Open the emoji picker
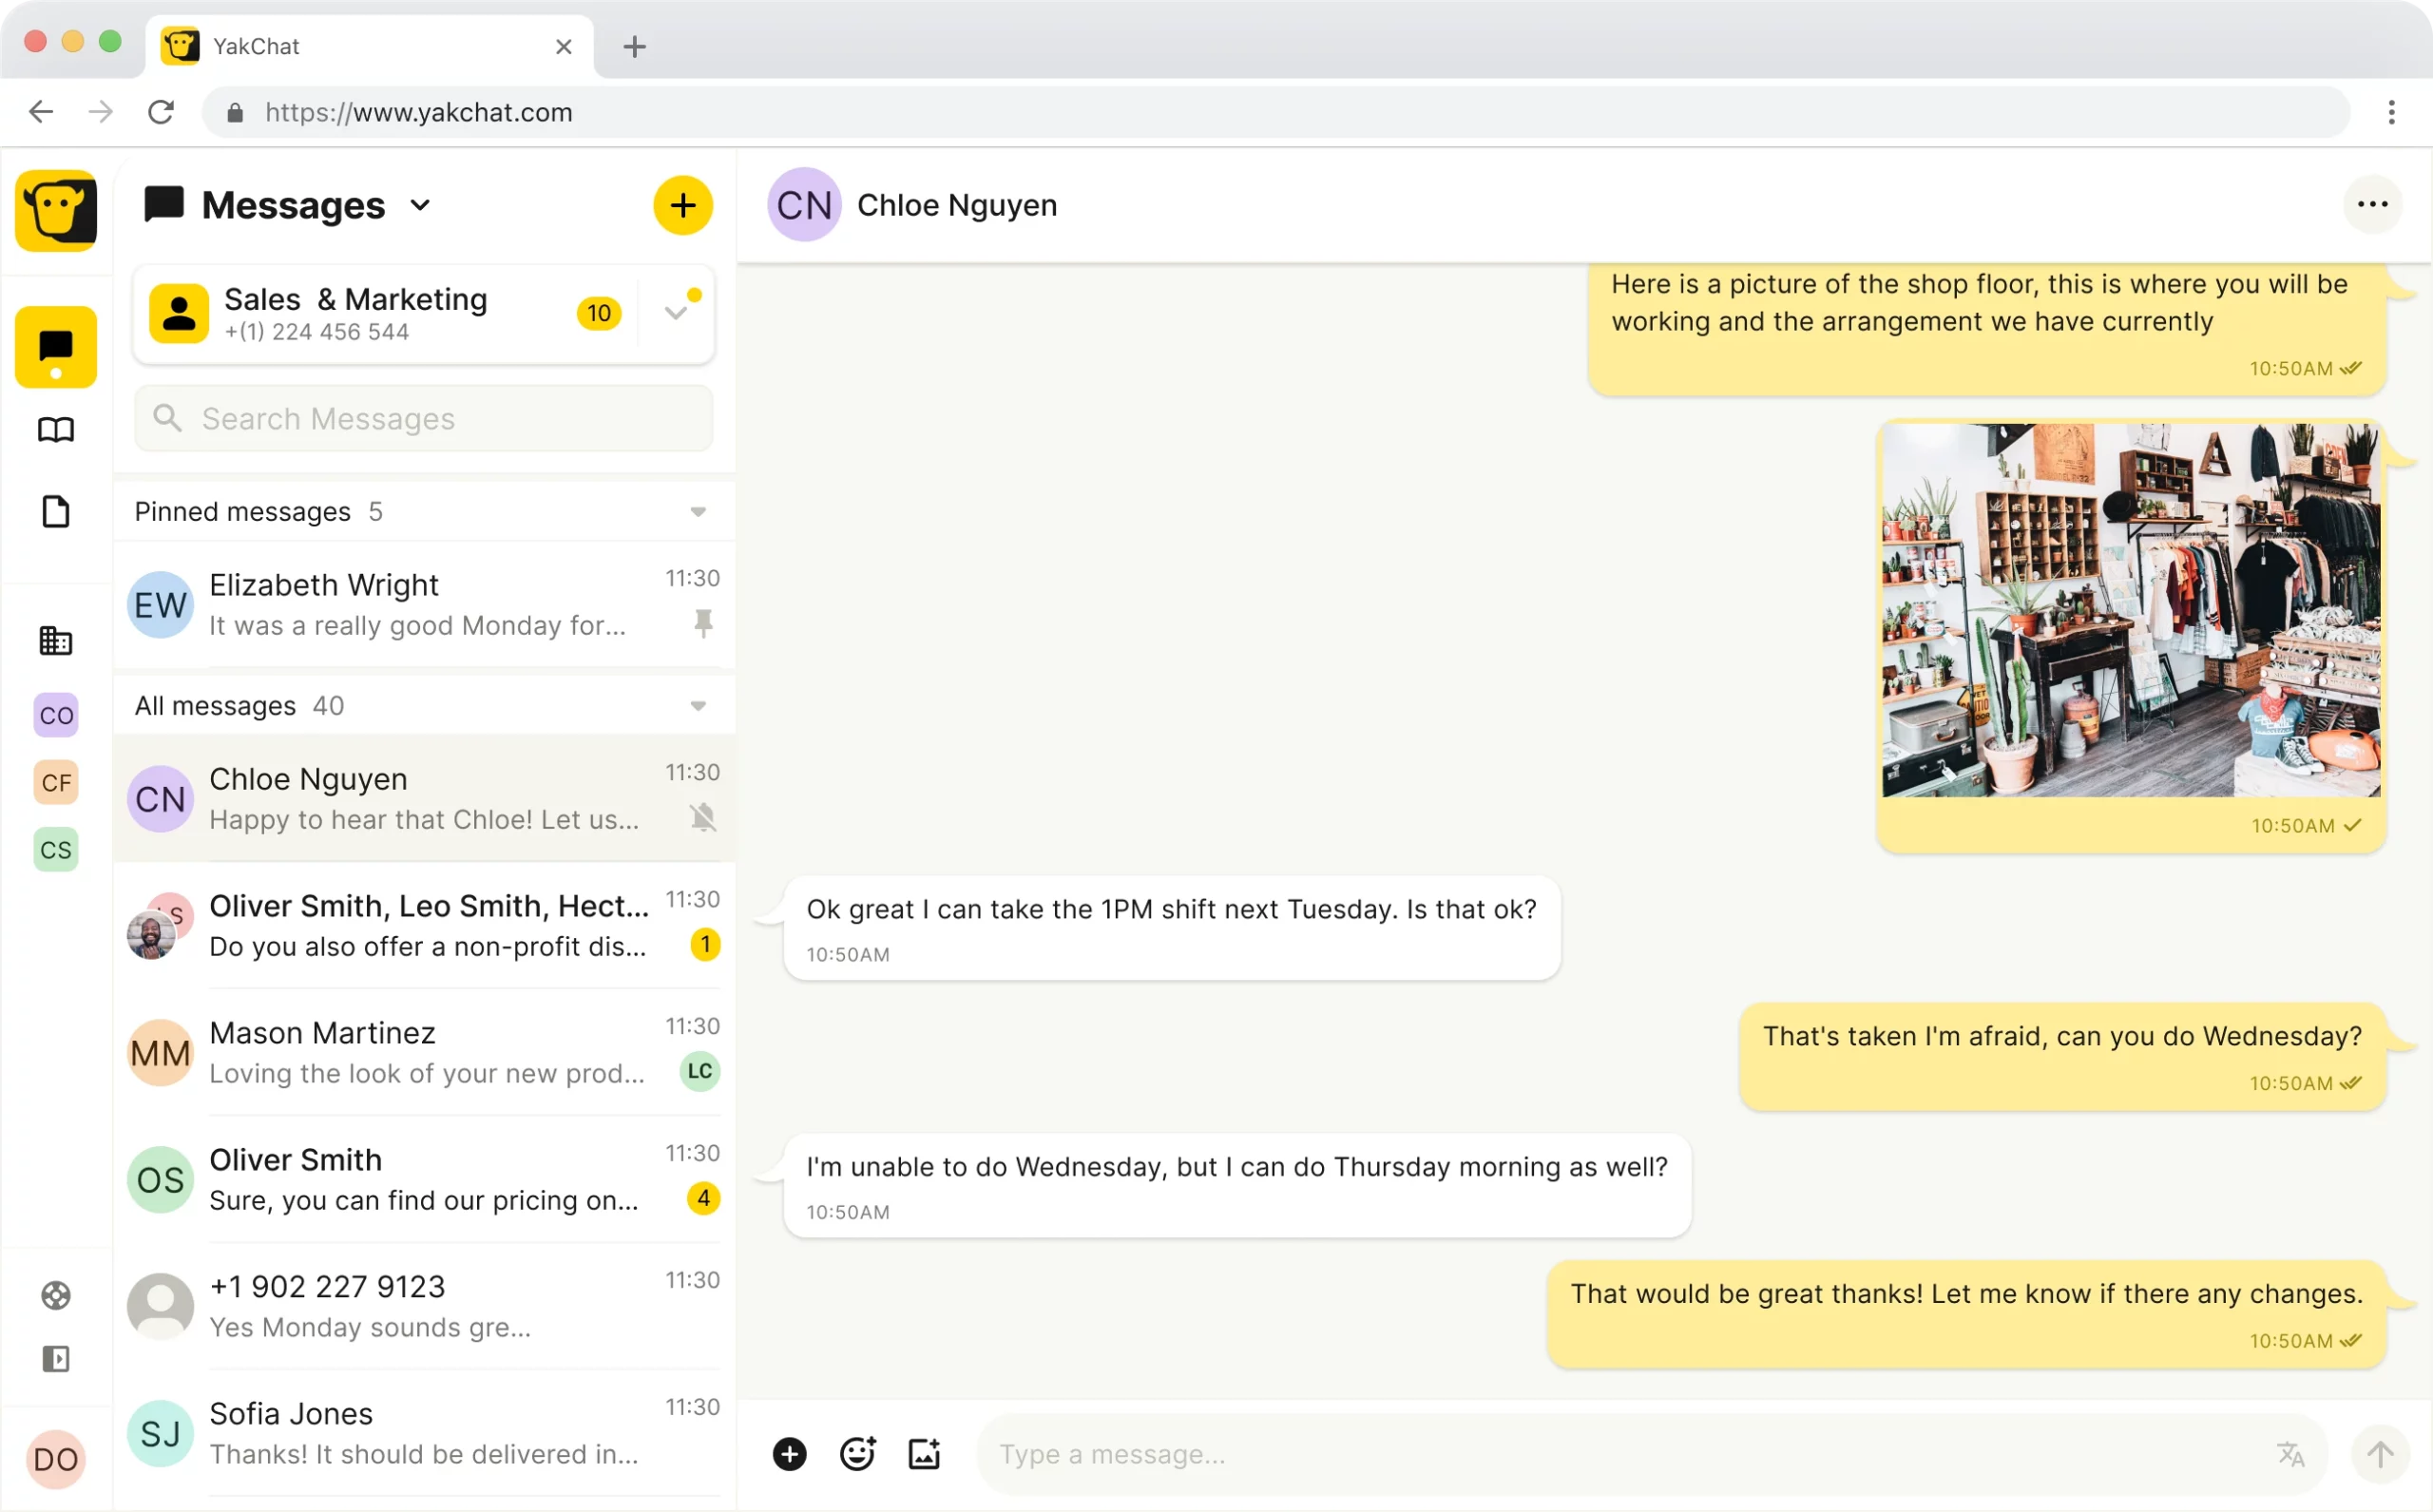Viewport: 2433px width, 1512px height. [857, 1453]
